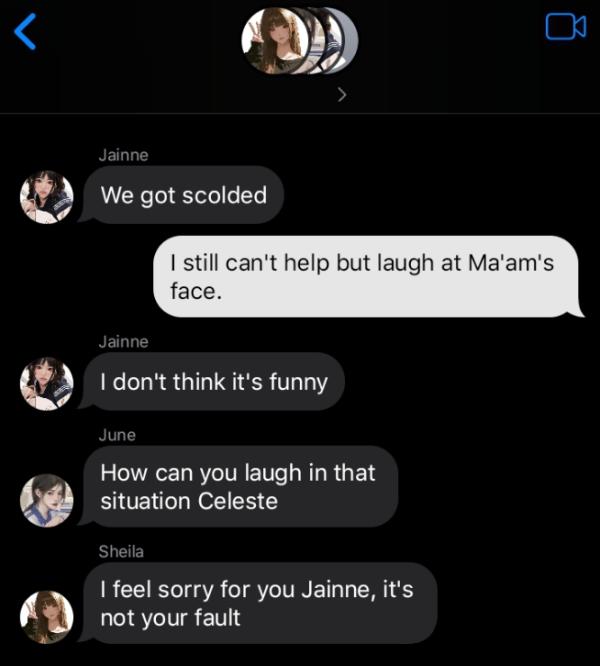The width and height of the screenshot is (600, 666).
Task: Tap Sheila's profile avatar
Action: pos(47,616)
